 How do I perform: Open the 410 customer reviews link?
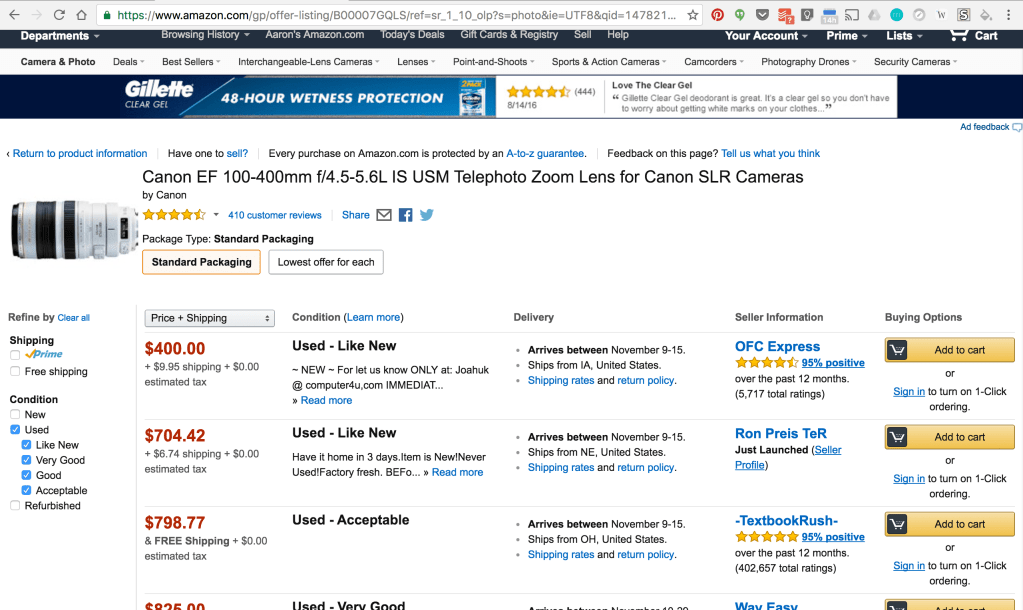click(275, 215)
